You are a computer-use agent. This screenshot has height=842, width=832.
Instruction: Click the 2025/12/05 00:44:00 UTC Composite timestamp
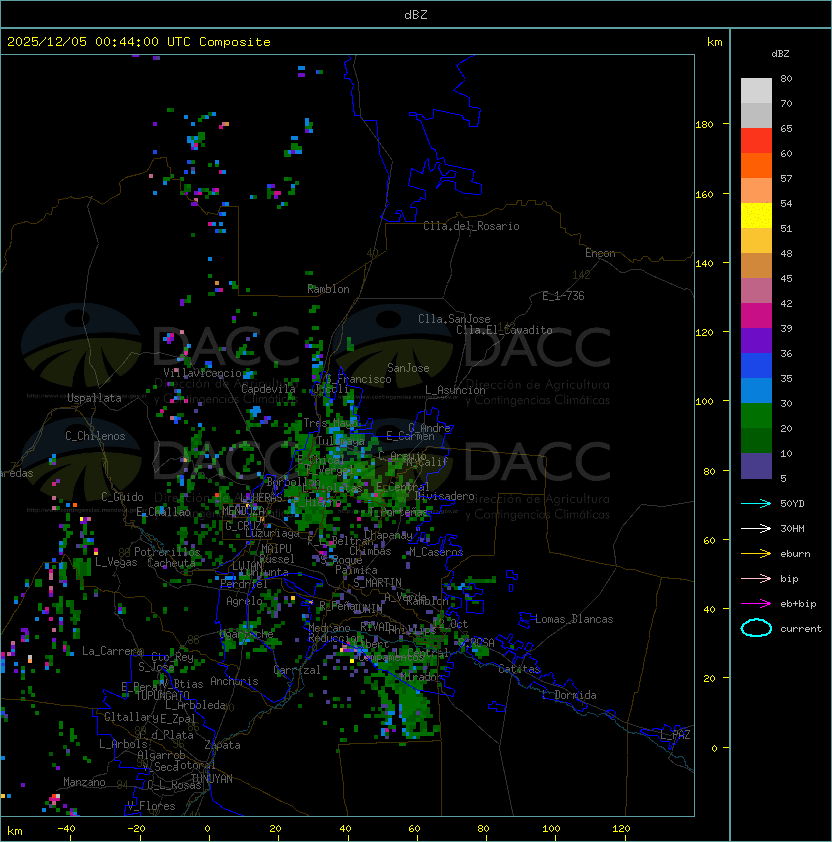tap(139, 42)
